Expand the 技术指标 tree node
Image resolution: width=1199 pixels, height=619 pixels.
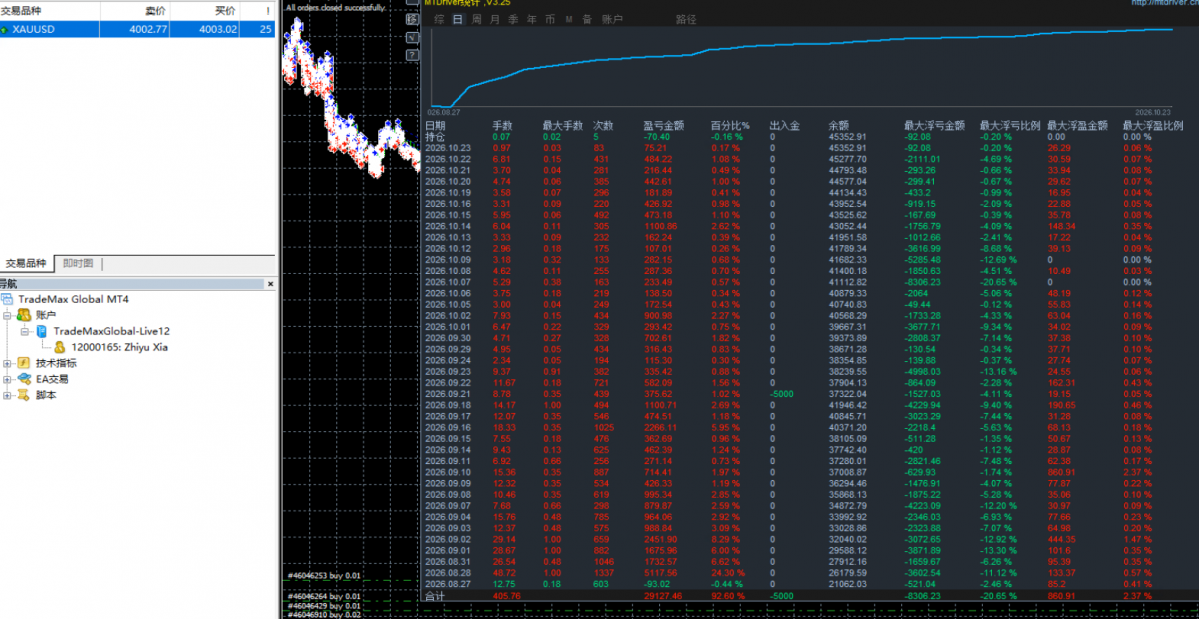7,363
